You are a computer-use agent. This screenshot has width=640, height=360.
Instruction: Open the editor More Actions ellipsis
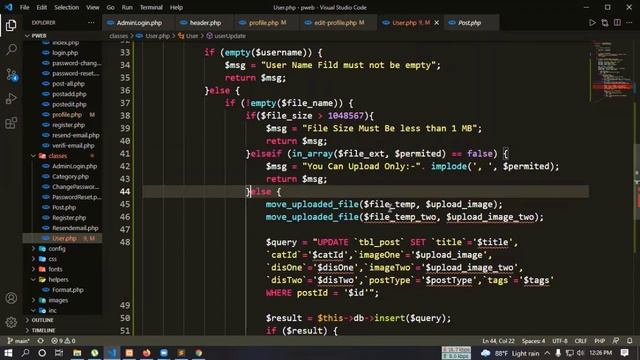click(x=629, y=23)
